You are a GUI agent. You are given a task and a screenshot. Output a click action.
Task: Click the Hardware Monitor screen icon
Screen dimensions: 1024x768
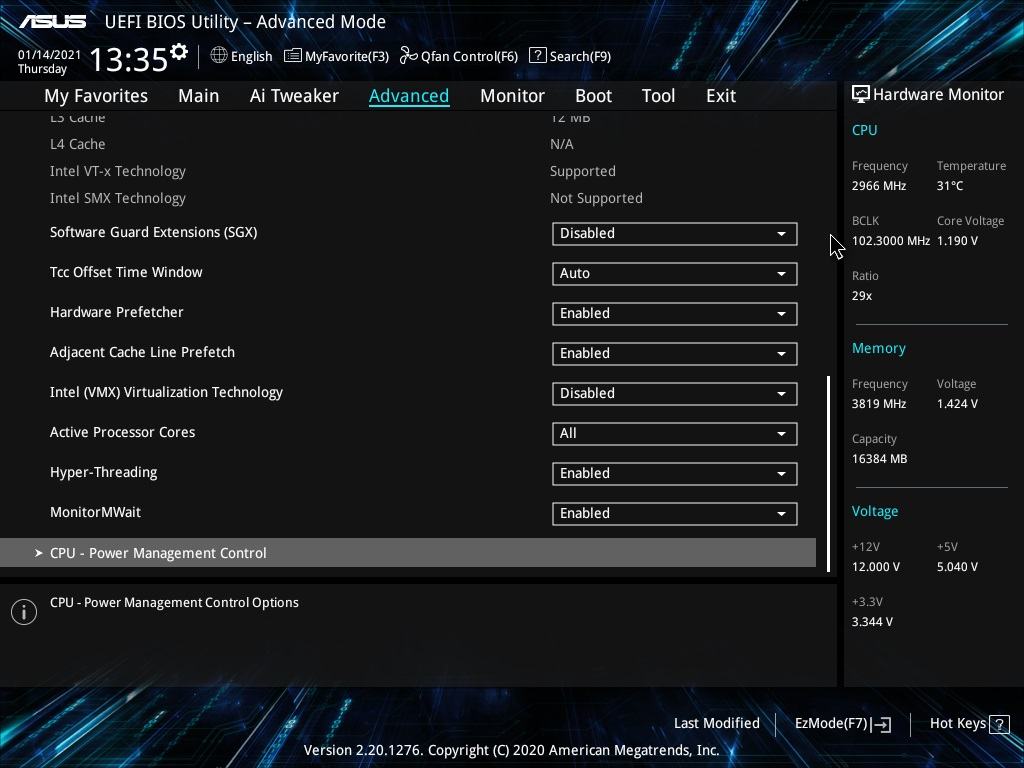pos(861,95)
